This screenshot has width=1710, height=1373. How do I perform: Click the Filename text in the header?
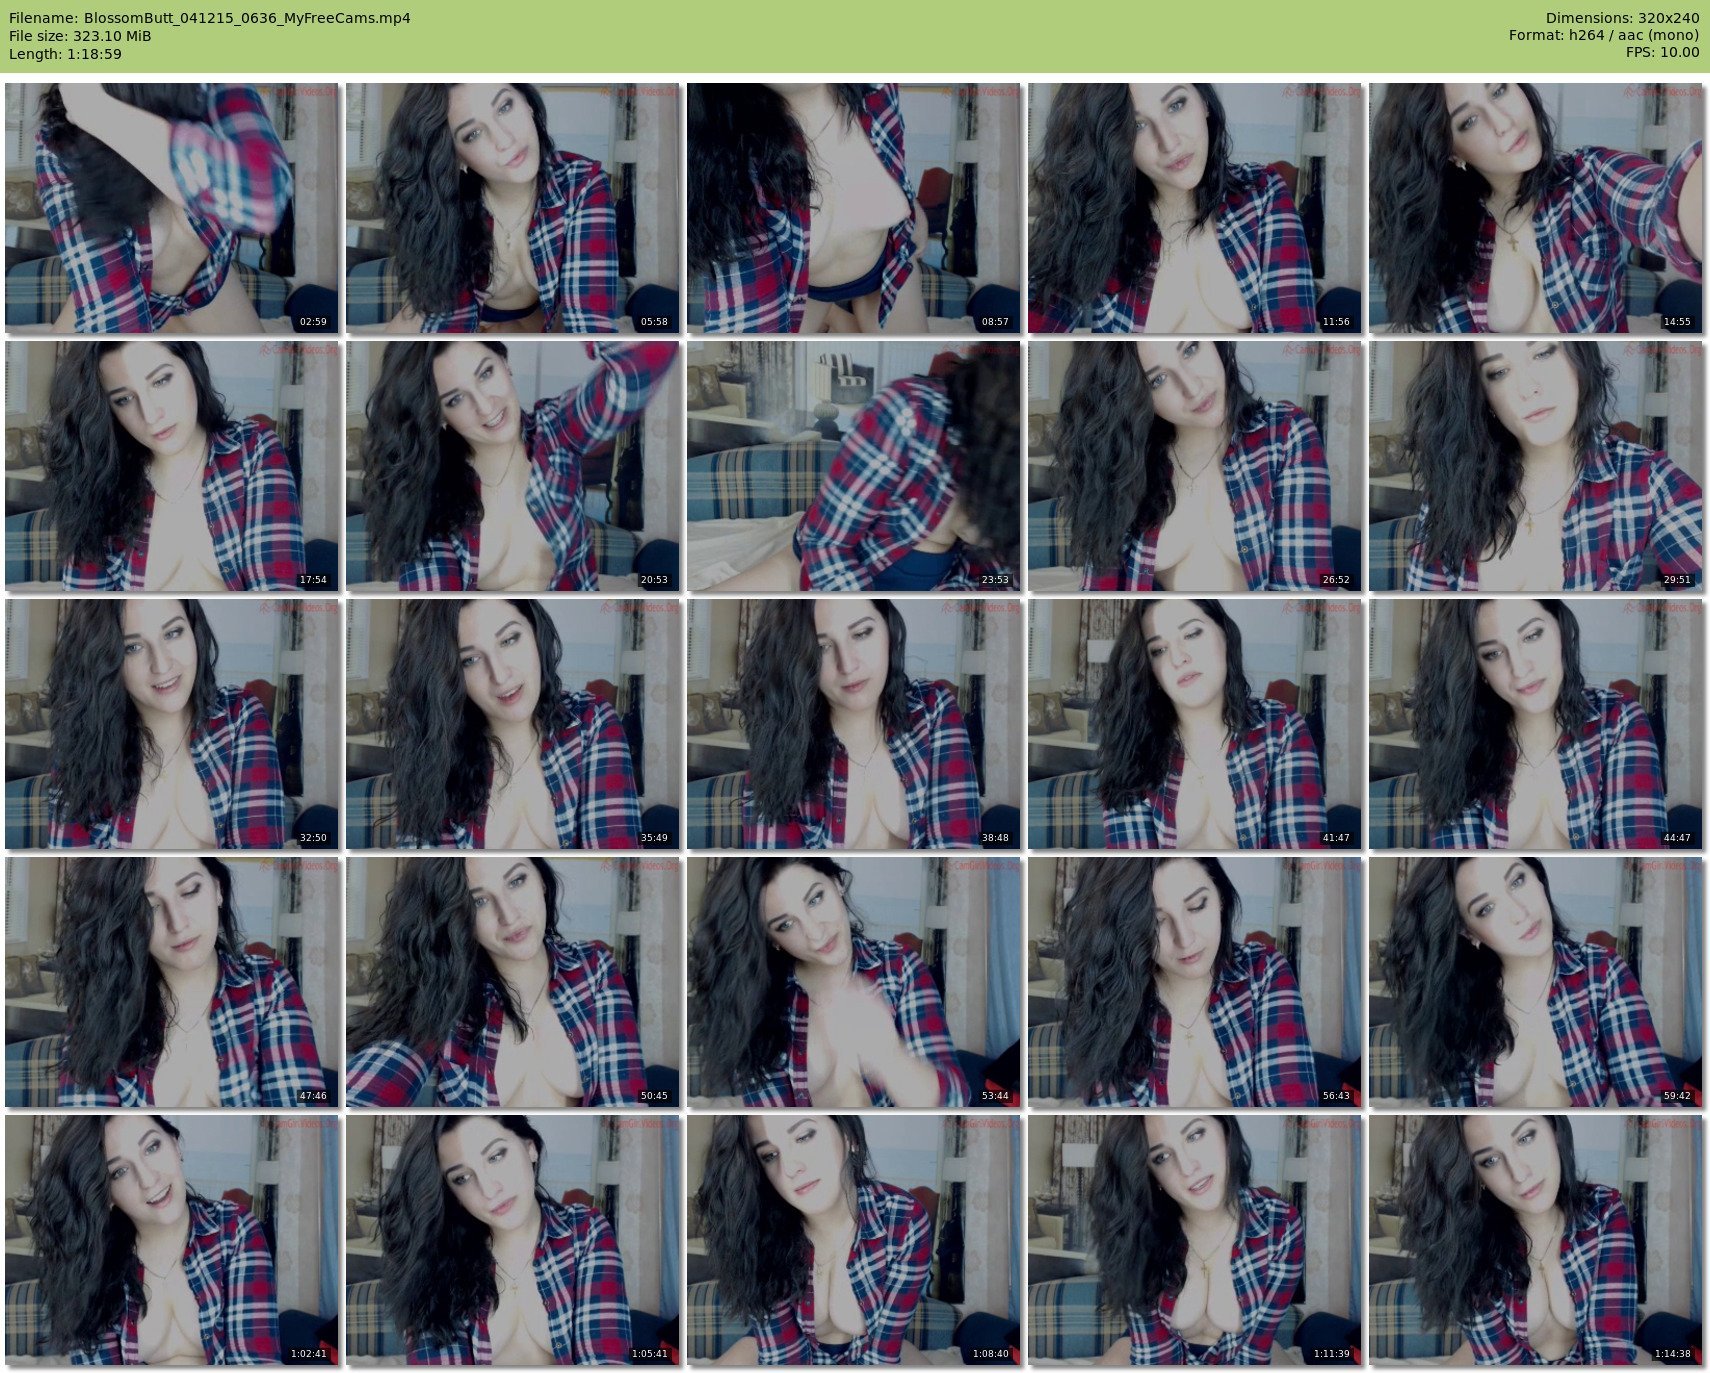210,18
